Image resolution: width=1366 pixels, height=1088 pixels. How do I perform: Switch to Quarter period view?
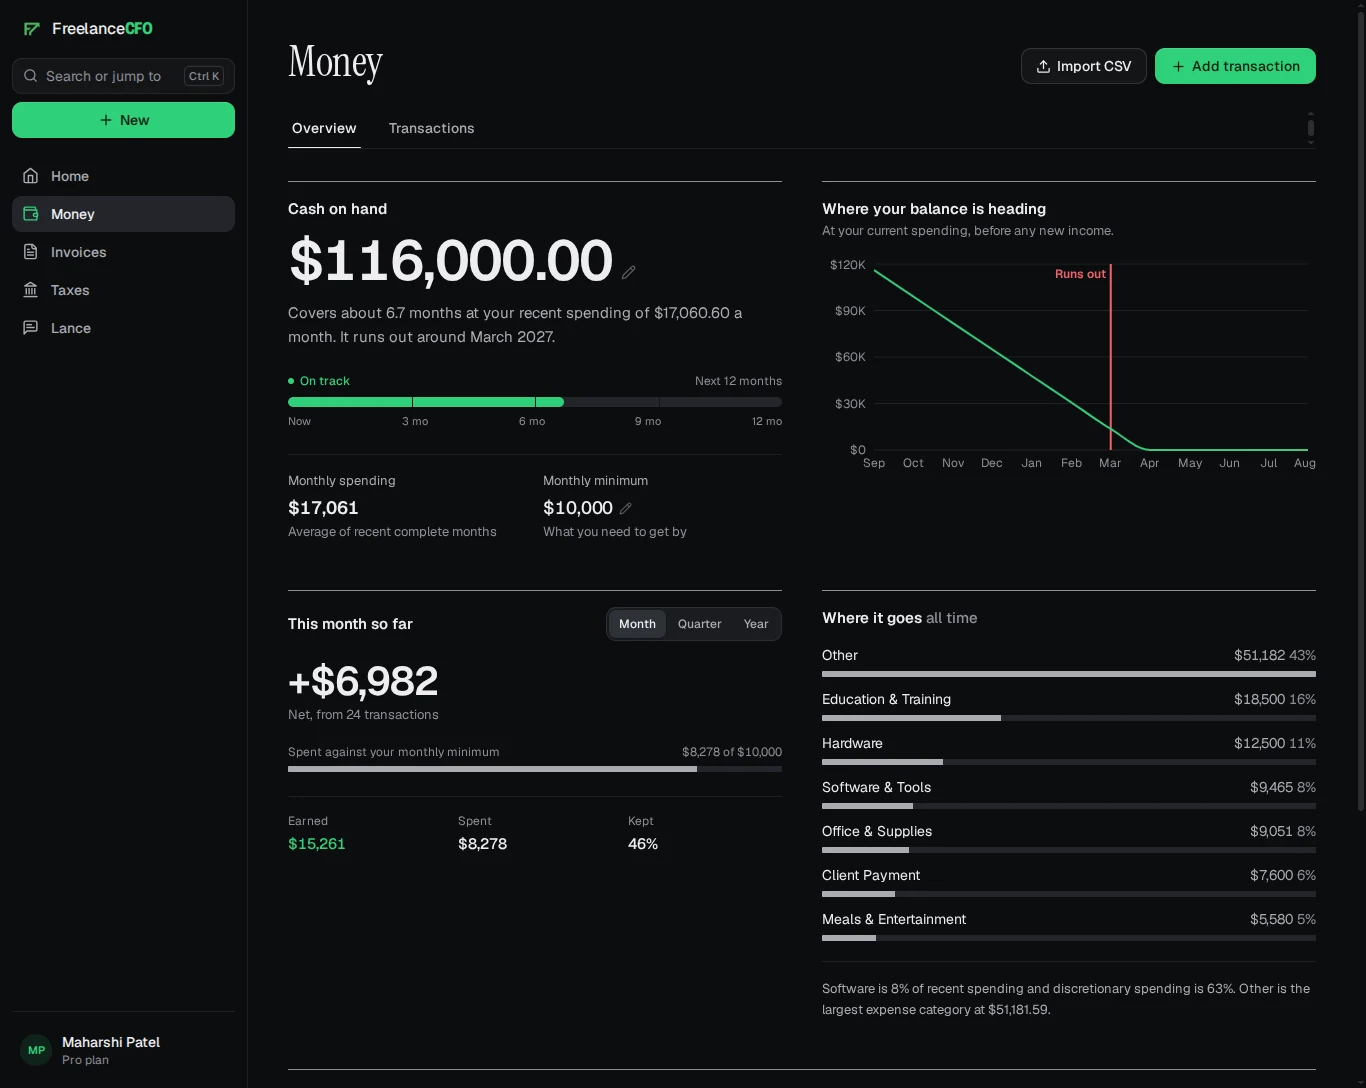[699, 624]
